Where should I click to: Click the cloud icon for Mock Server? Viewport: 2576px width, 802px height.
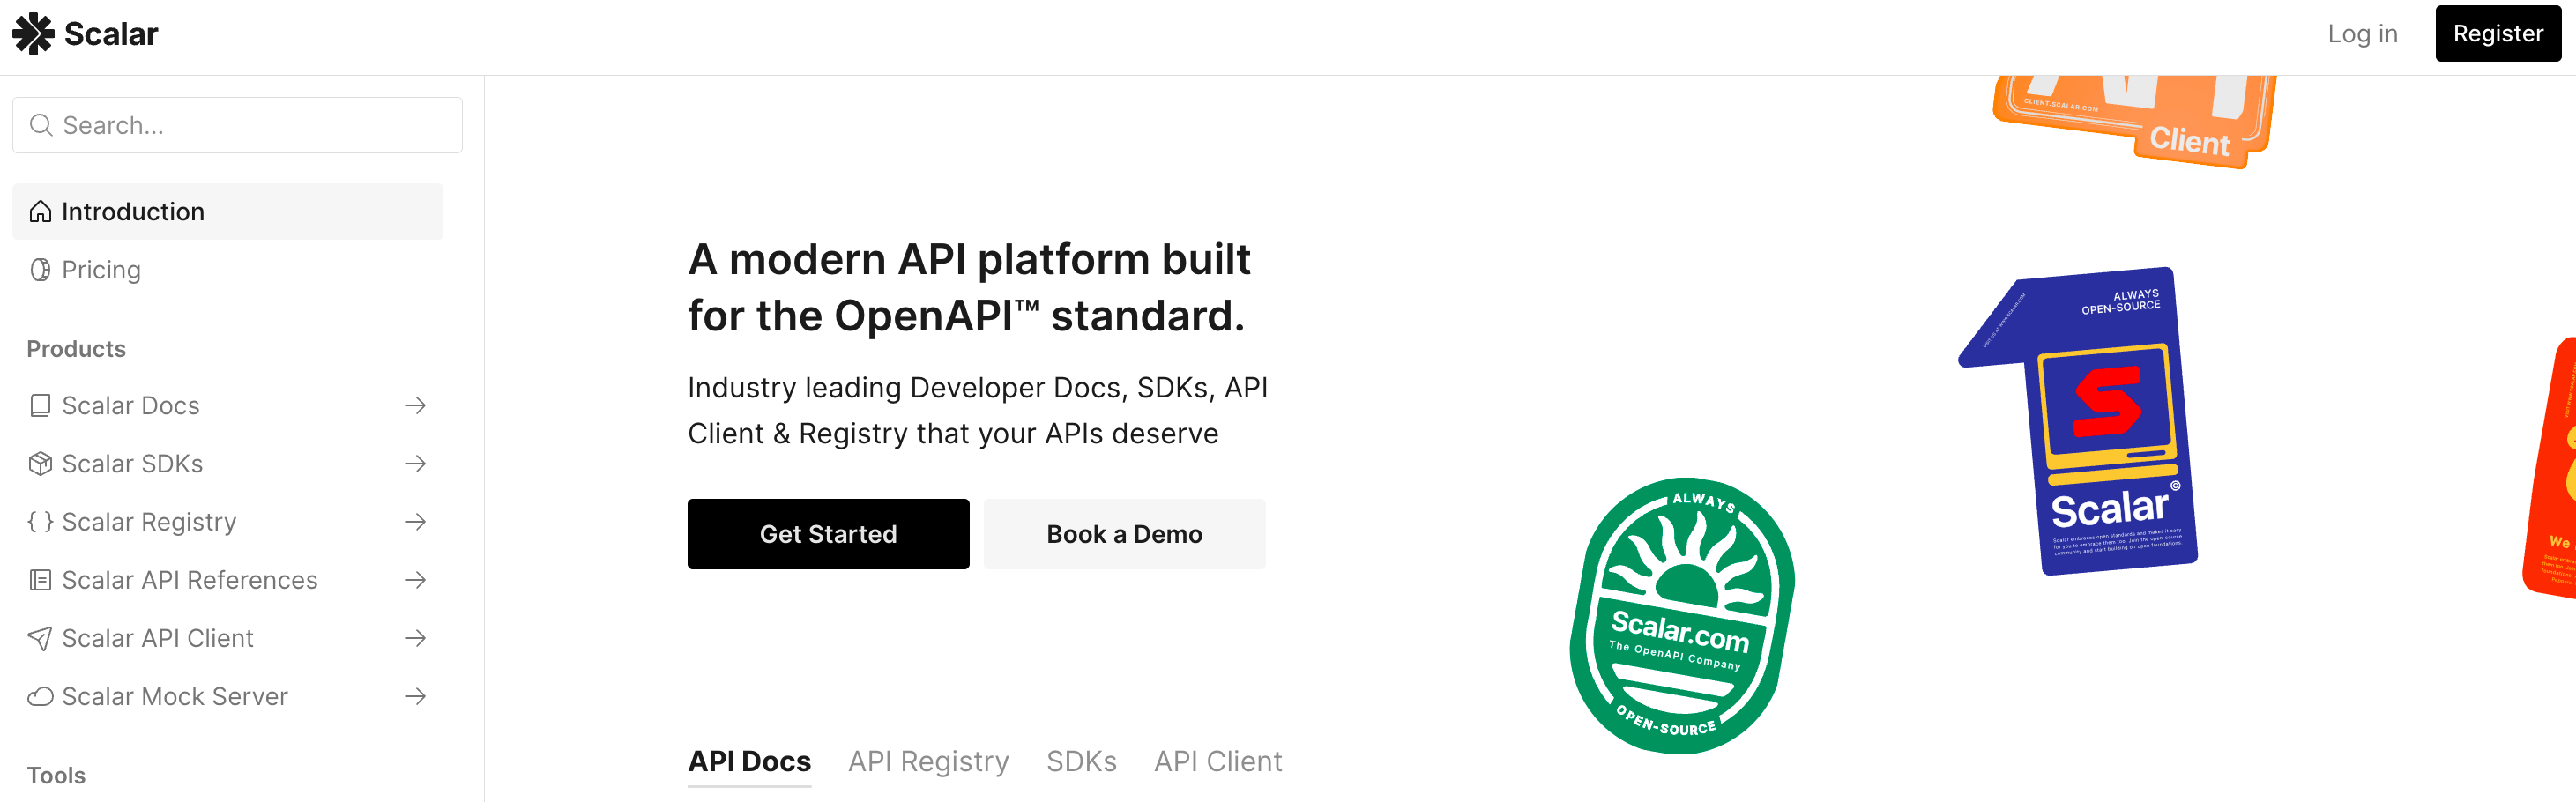(x=40, y=696)
